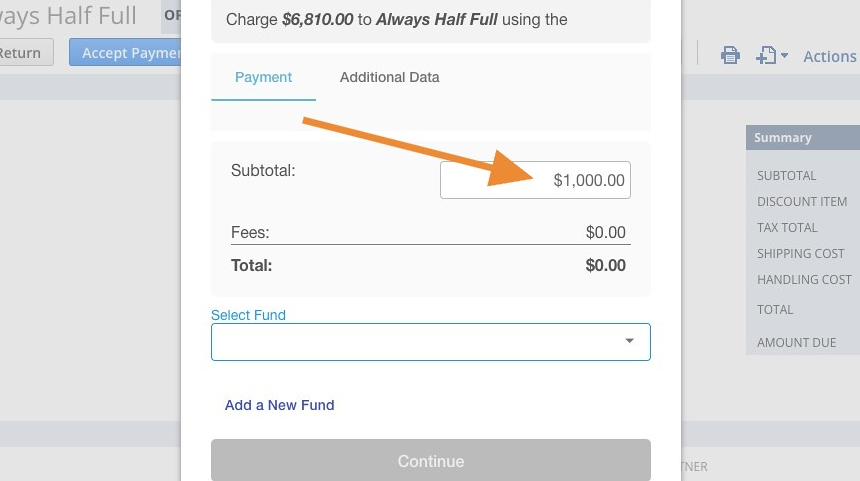The image size is (860, 481).
Task: Click the $6,810.00 charge amount text
Action: click(x=318, y=20)
